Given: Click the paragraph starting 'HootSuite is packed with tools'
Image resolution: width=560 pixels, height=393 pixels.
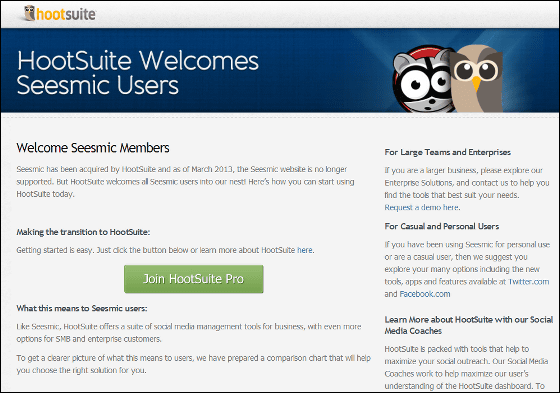Looking at the screenshot, I should [x=466, y=367].
